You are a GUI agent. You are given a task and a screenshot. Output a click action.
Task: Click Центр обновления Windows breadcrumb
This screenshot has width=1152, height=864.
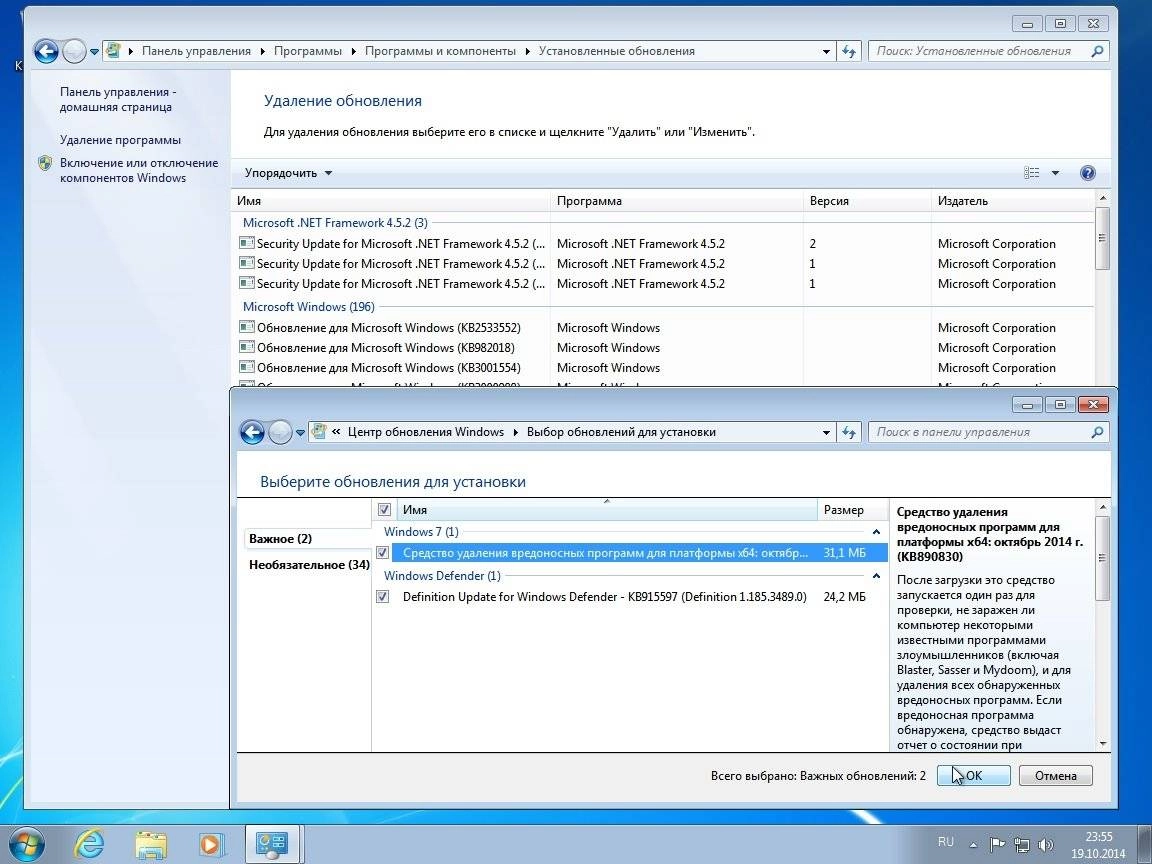coord(426,433)
